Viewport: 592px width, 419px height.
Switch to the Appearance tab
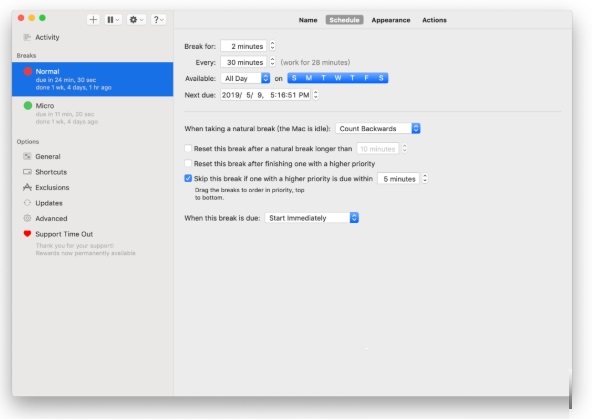click(391, 20)
